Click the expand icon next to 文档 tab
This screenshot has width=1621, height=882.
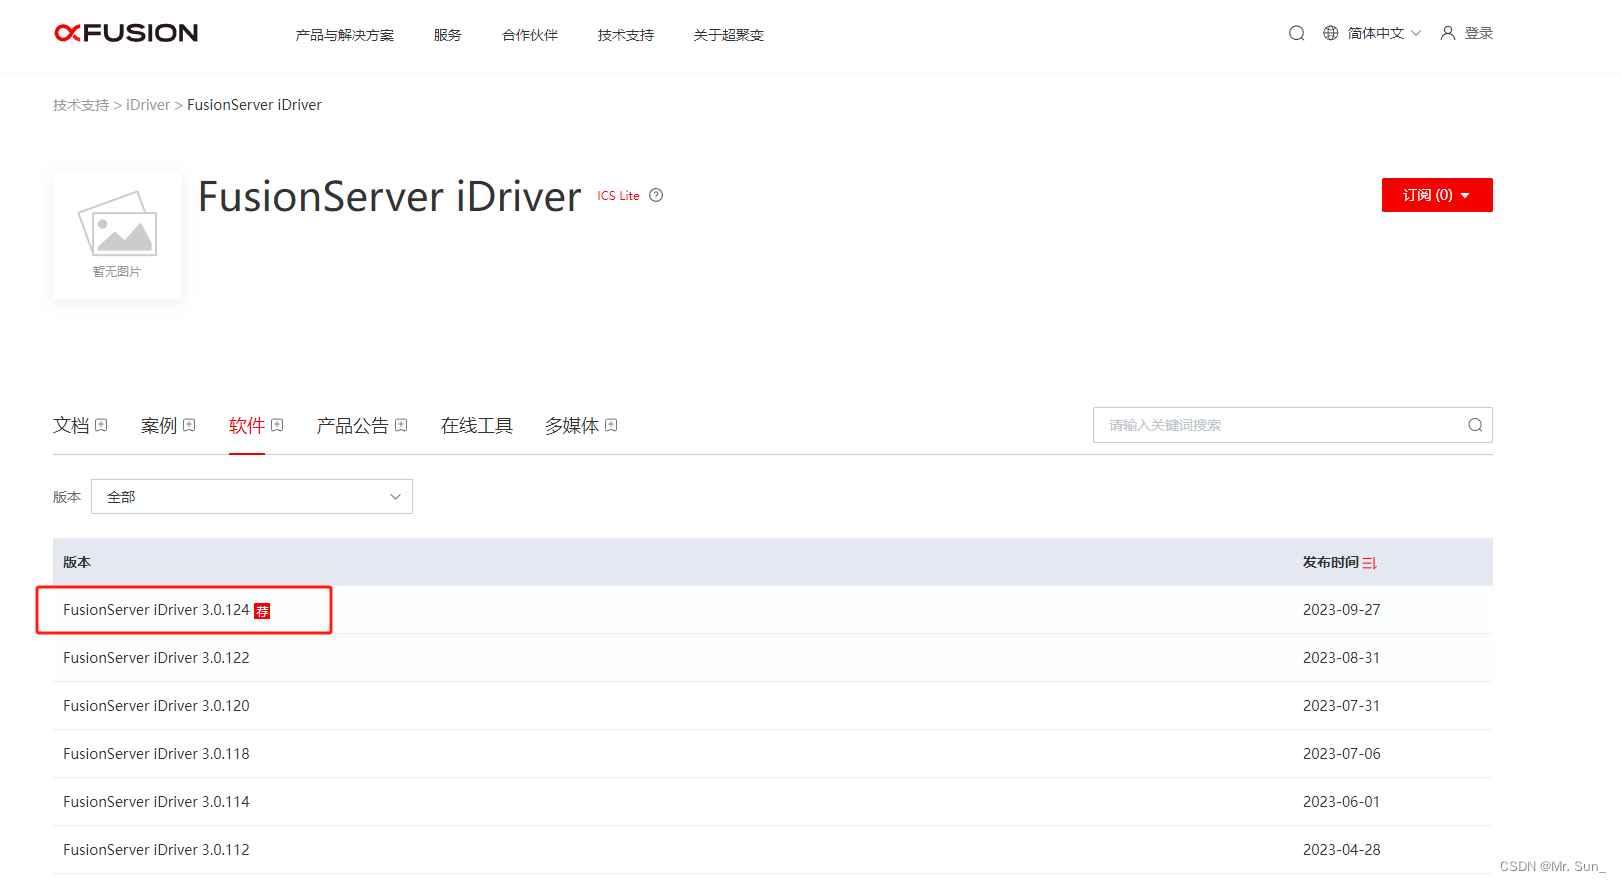click(x=101, y=425)
